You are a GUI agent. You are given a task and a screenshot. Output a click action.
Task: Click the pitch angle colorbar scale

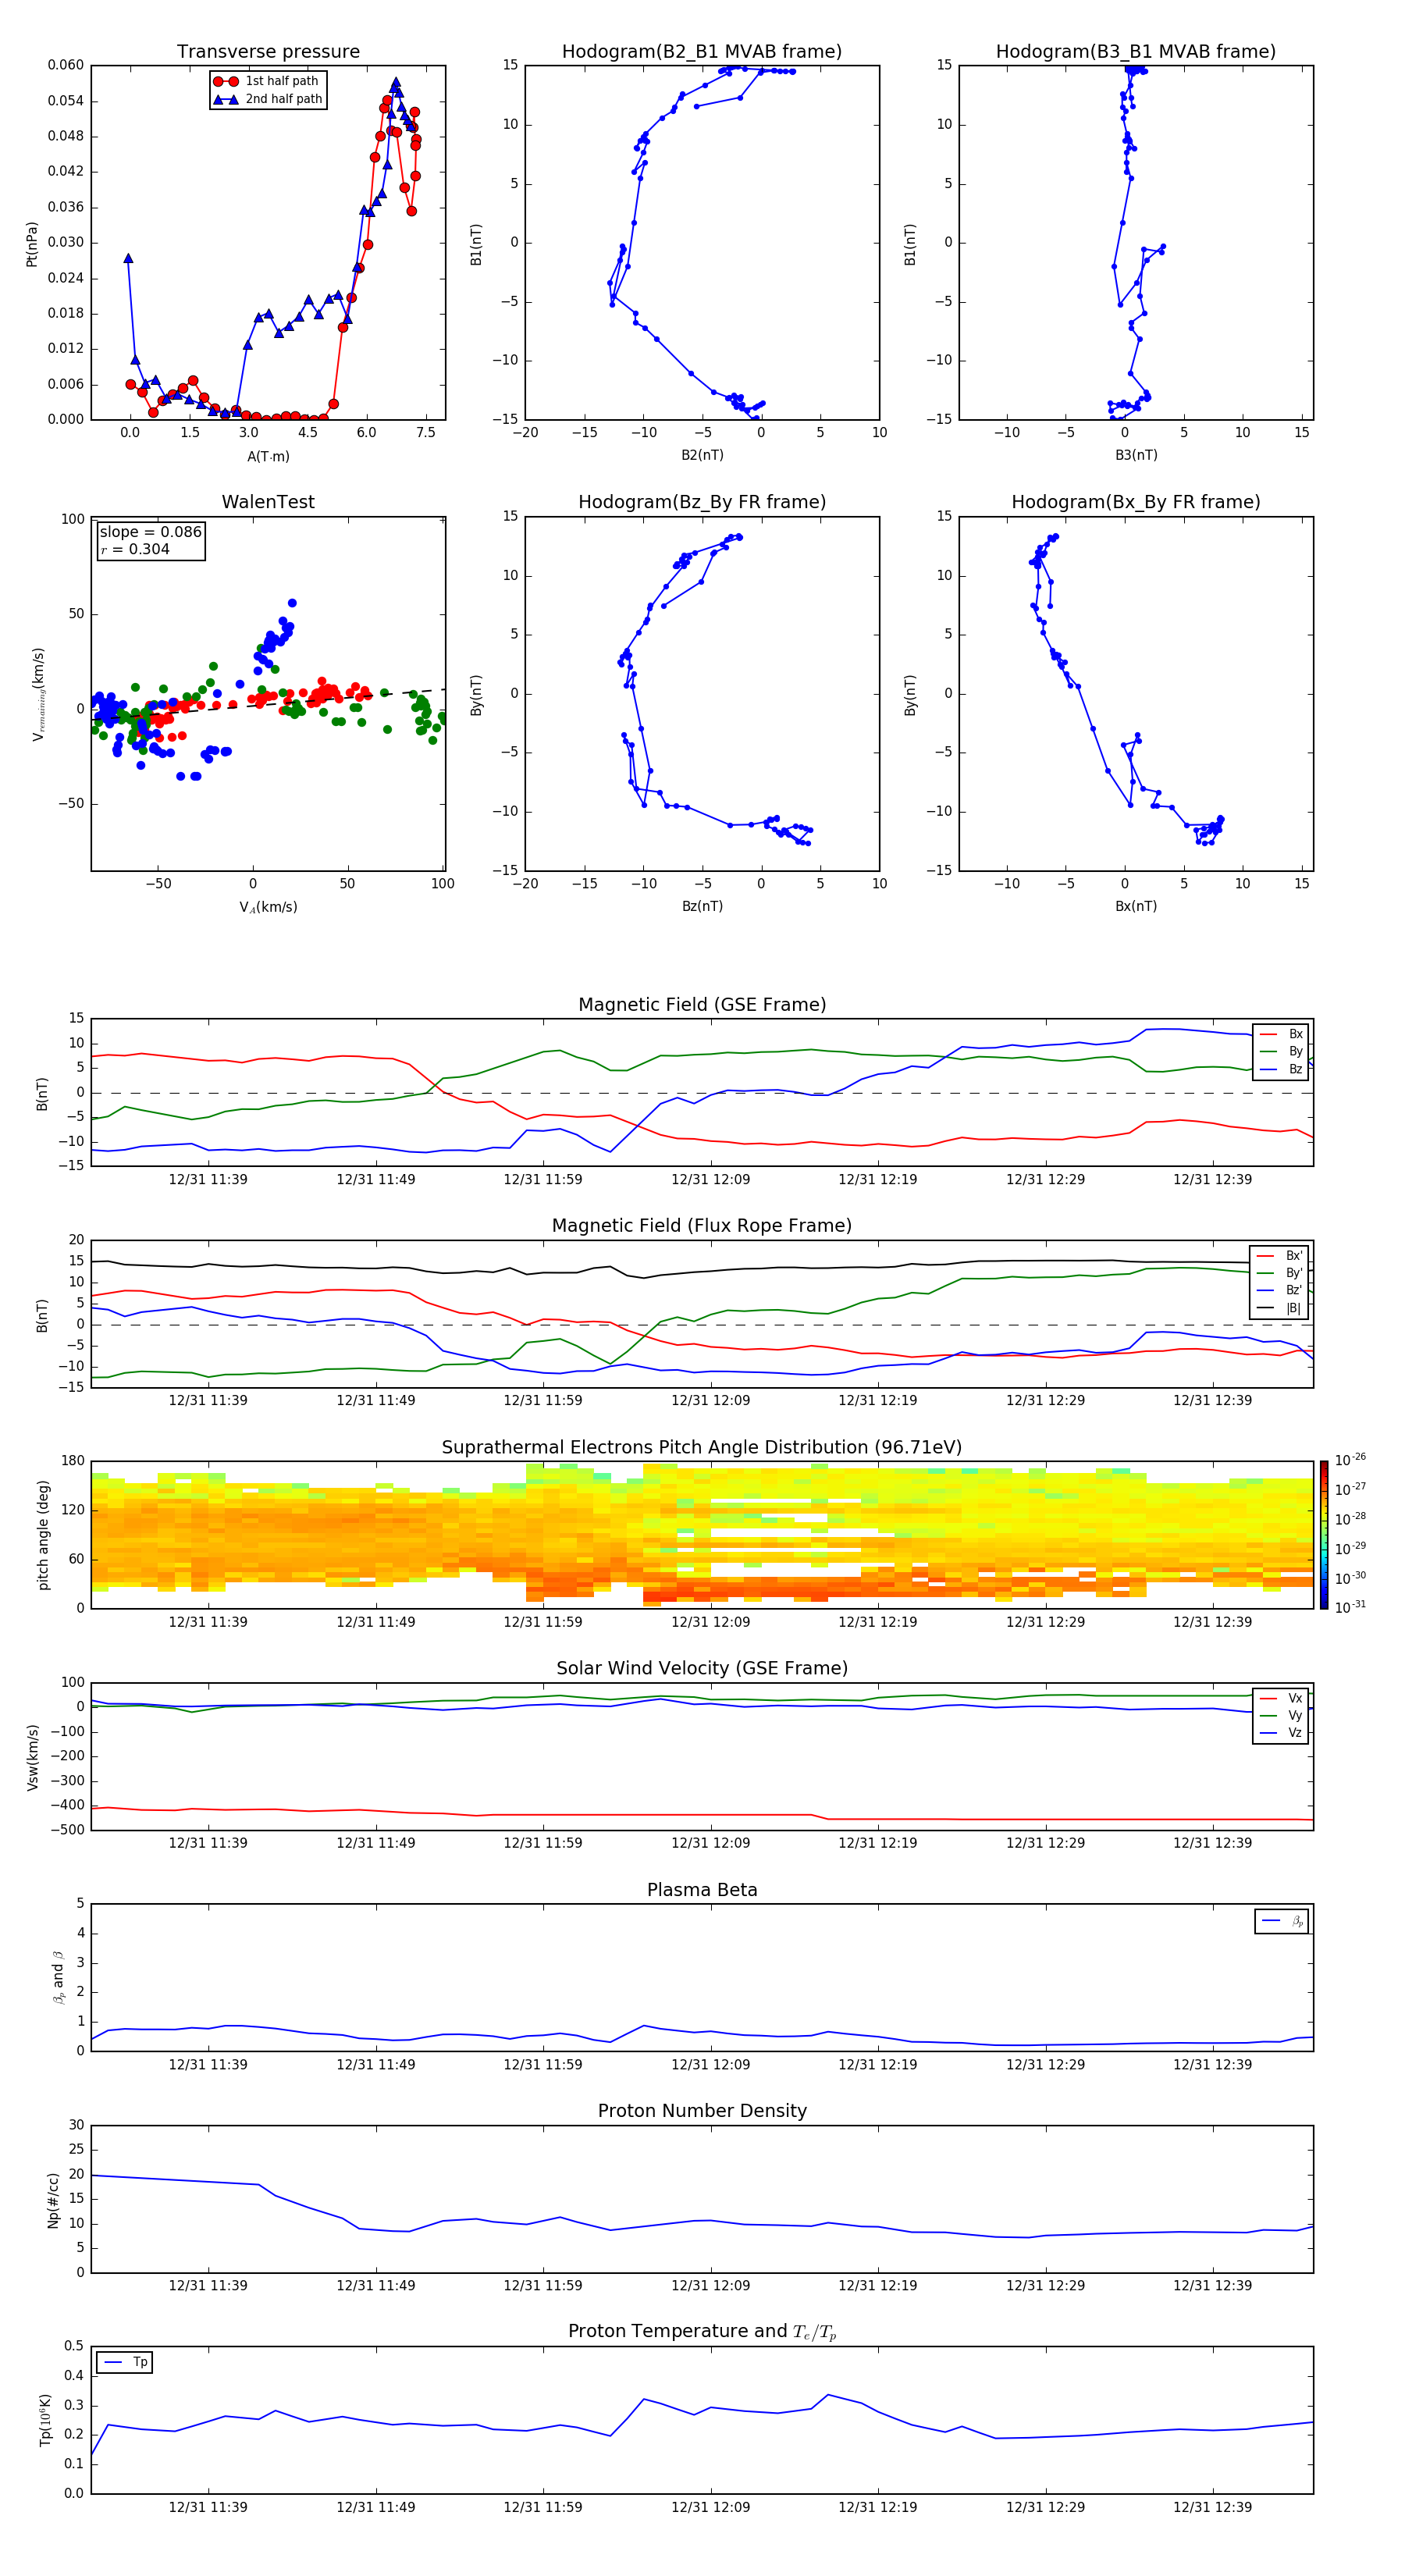[1324, 1534]
